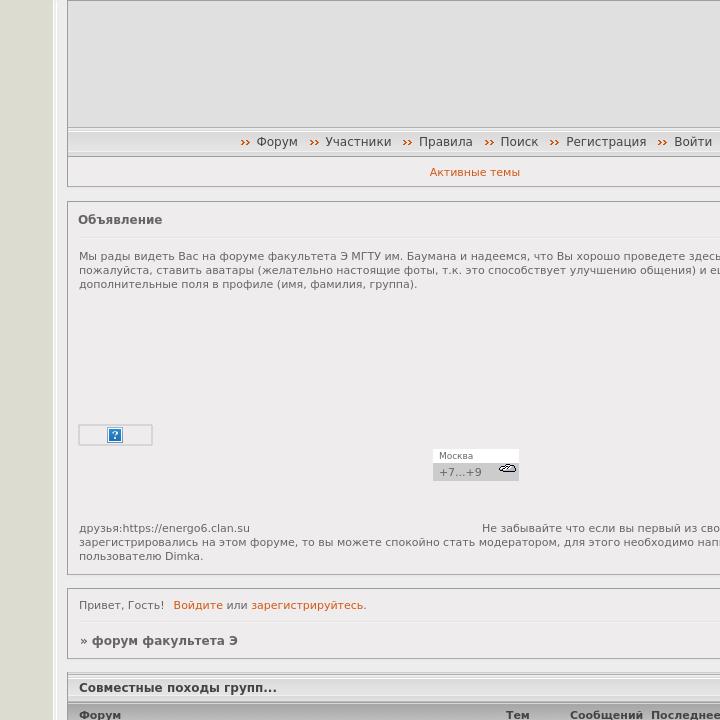Click the Войдите login link

198,605
